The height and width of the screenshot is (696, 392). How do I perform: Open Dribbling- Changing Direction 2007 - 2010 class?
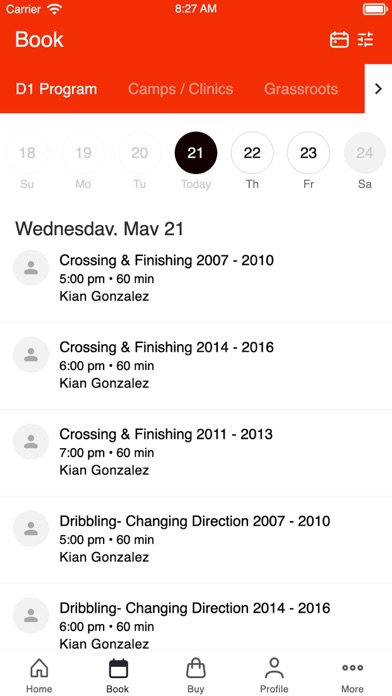[x=196, y=540]
